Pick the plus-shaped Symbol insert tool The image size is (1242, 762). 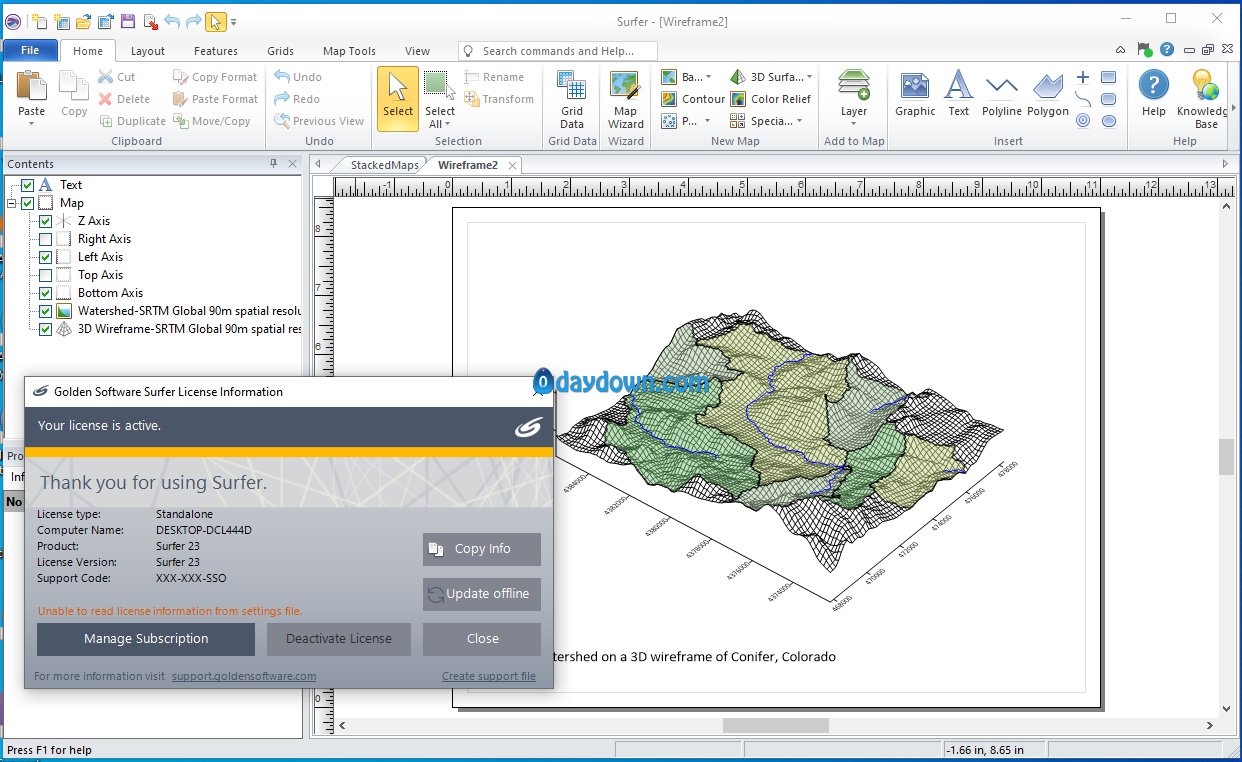pos(1083,77)
